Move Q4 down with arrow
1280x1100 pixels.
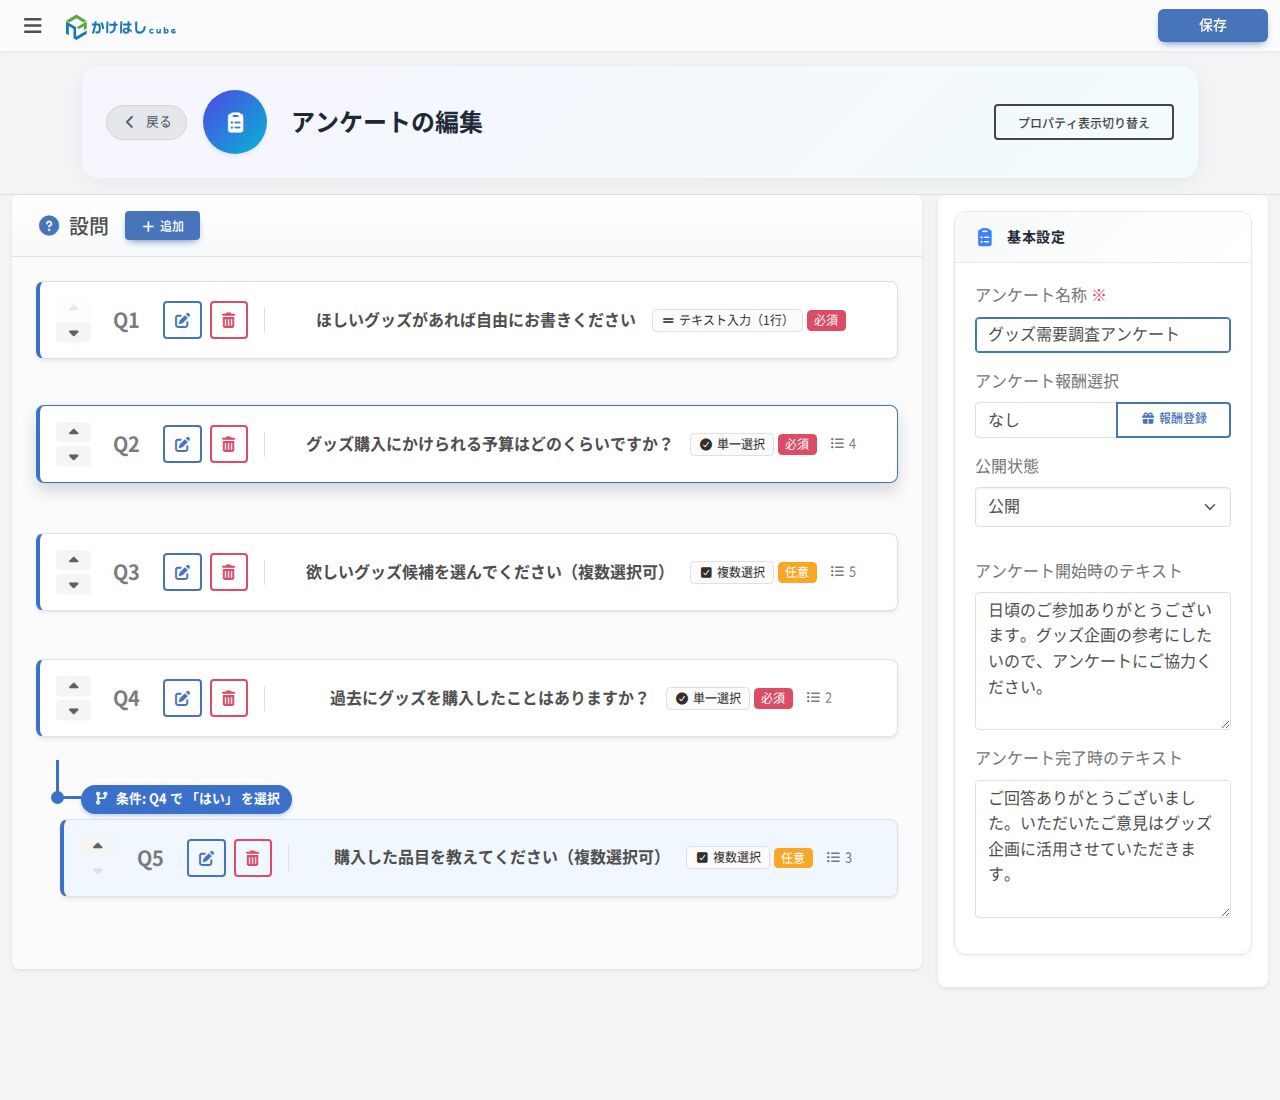point(73,711)
